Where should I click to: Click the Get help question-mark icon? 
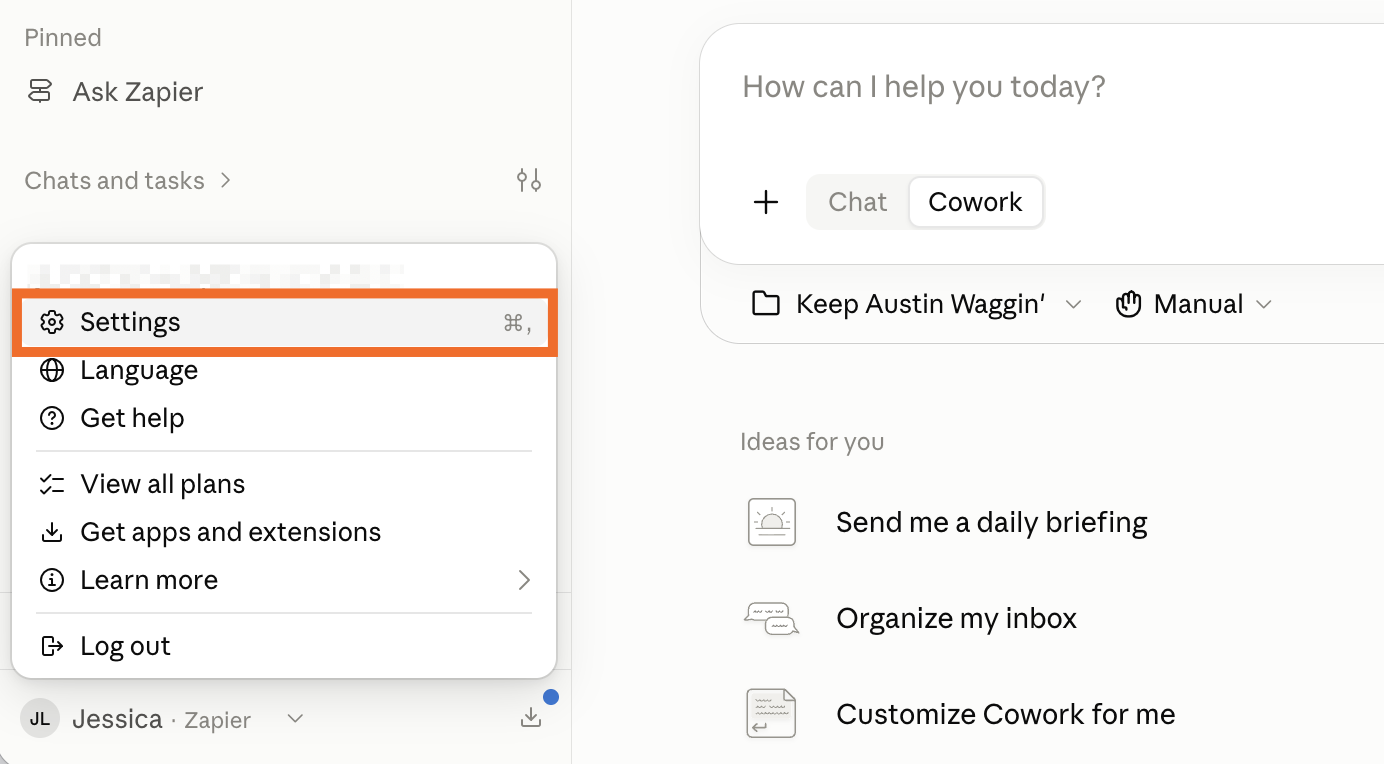point(52,418)
